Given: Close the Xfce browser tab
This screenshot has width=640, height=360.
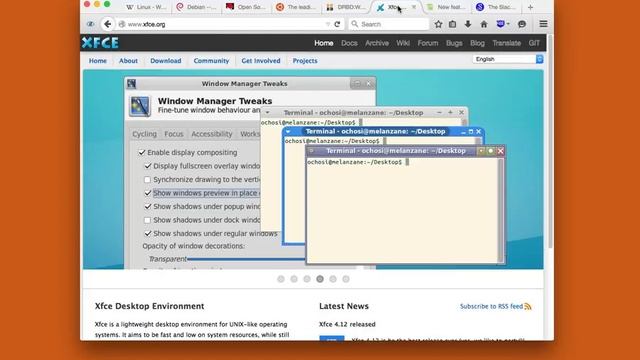Looking at the screenshot, I should (413, 7).
